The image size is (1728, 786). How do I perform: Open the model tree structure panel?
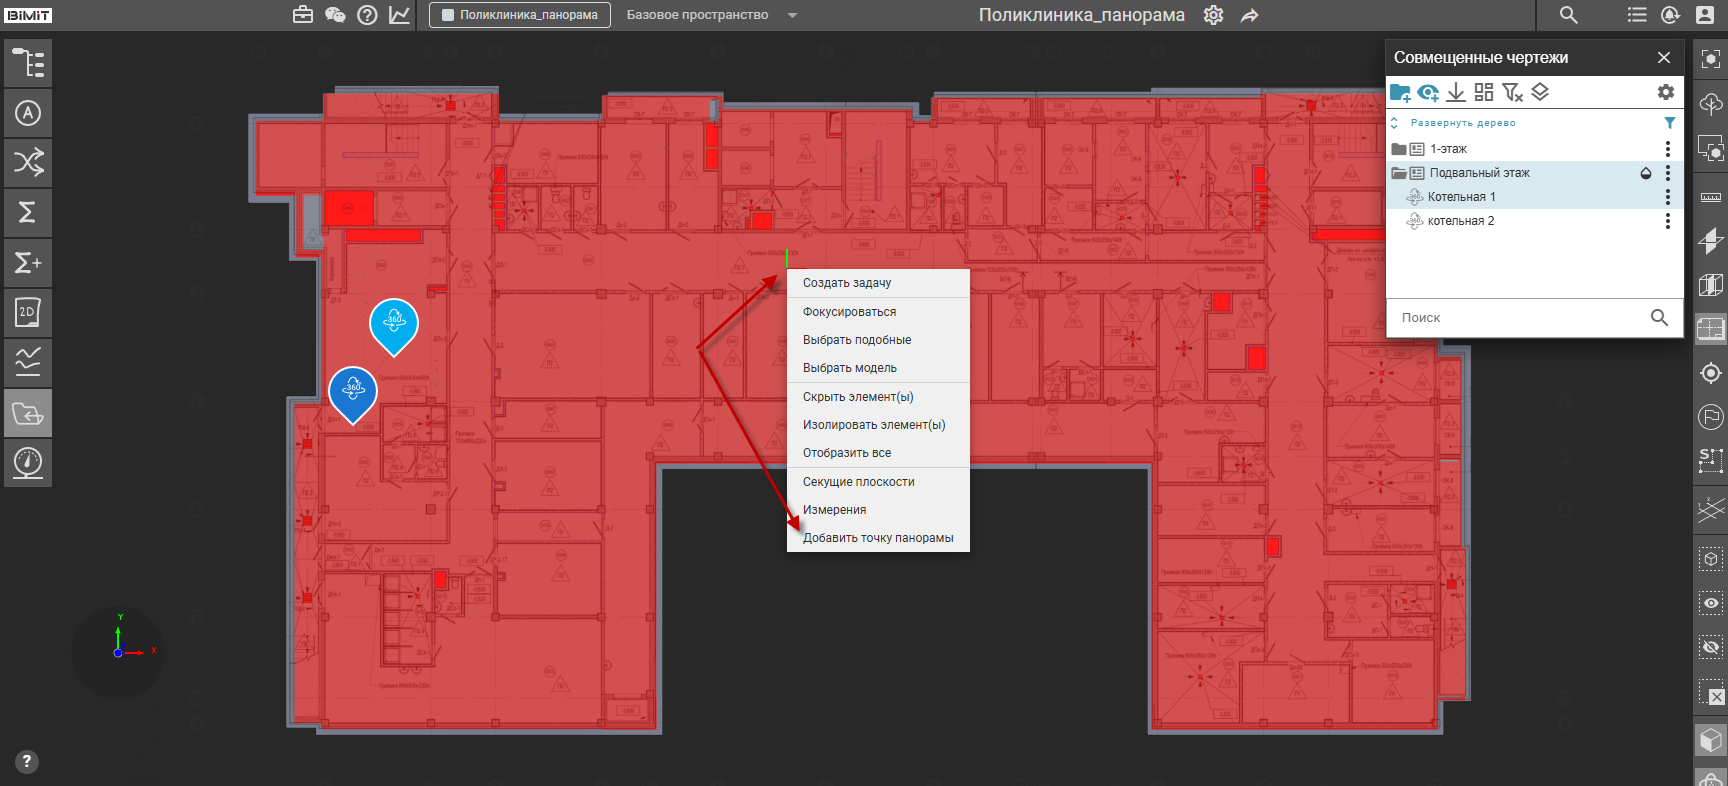pos(28,63)
